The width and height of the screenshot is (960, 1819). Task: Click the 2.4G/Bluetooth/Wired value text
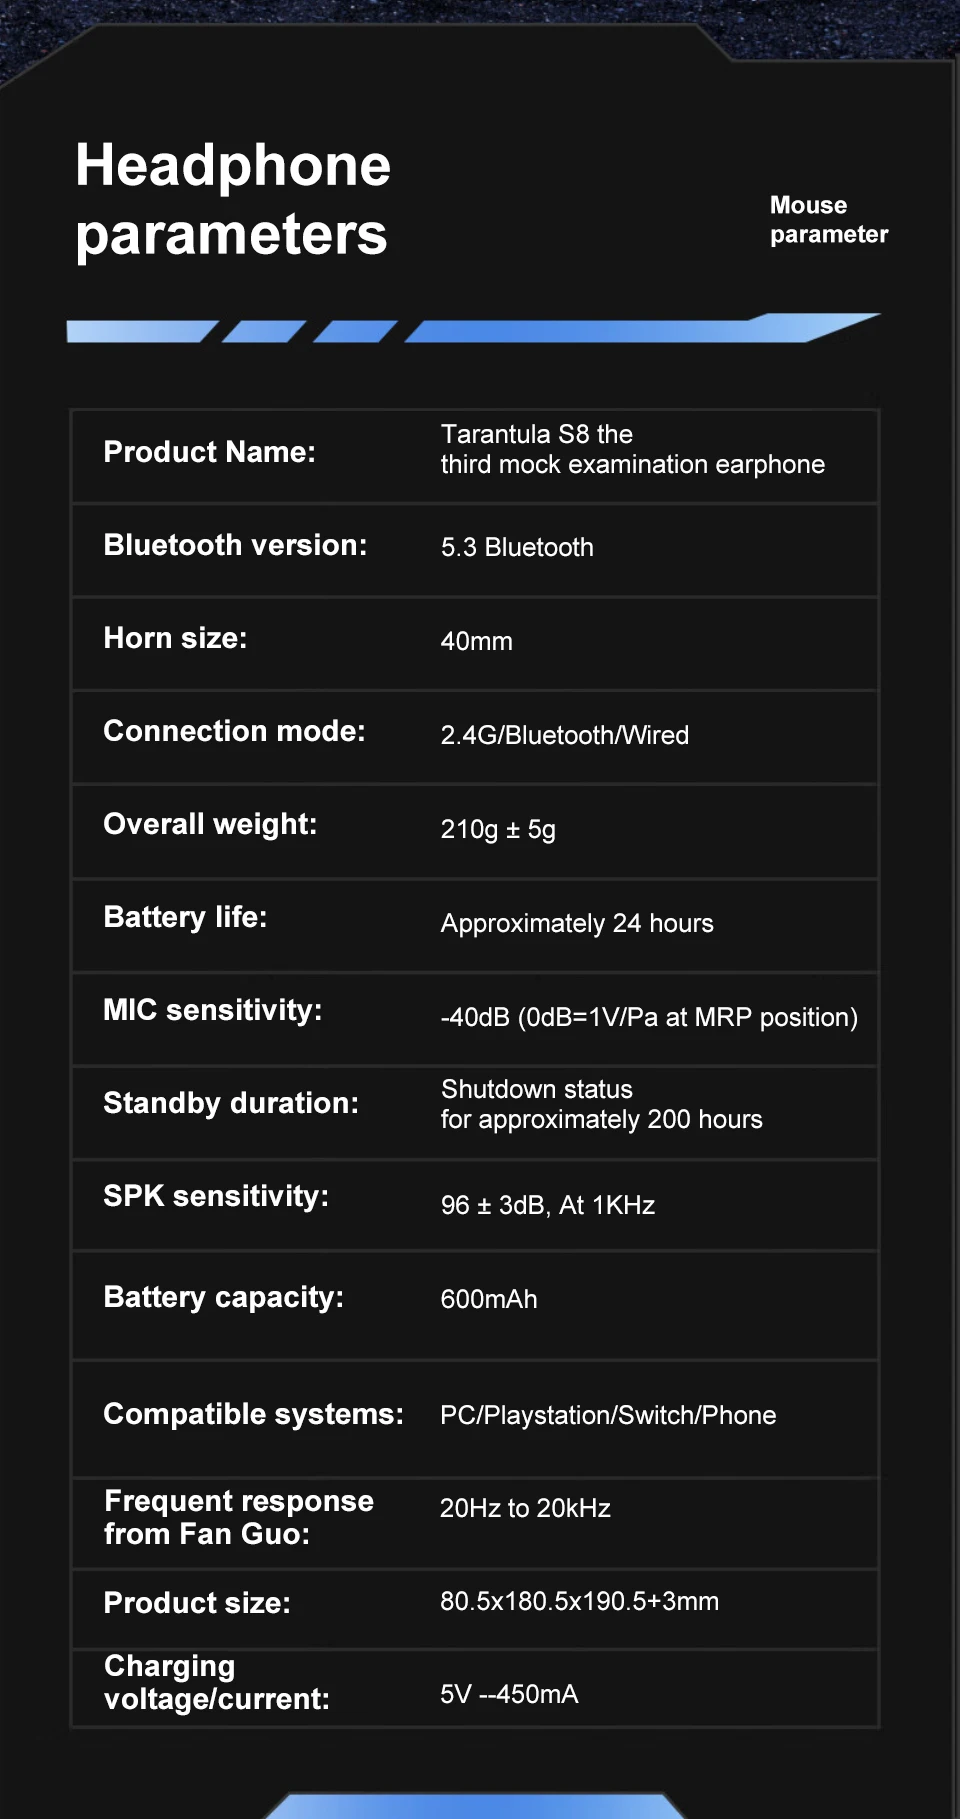click(x=564, y=735)
